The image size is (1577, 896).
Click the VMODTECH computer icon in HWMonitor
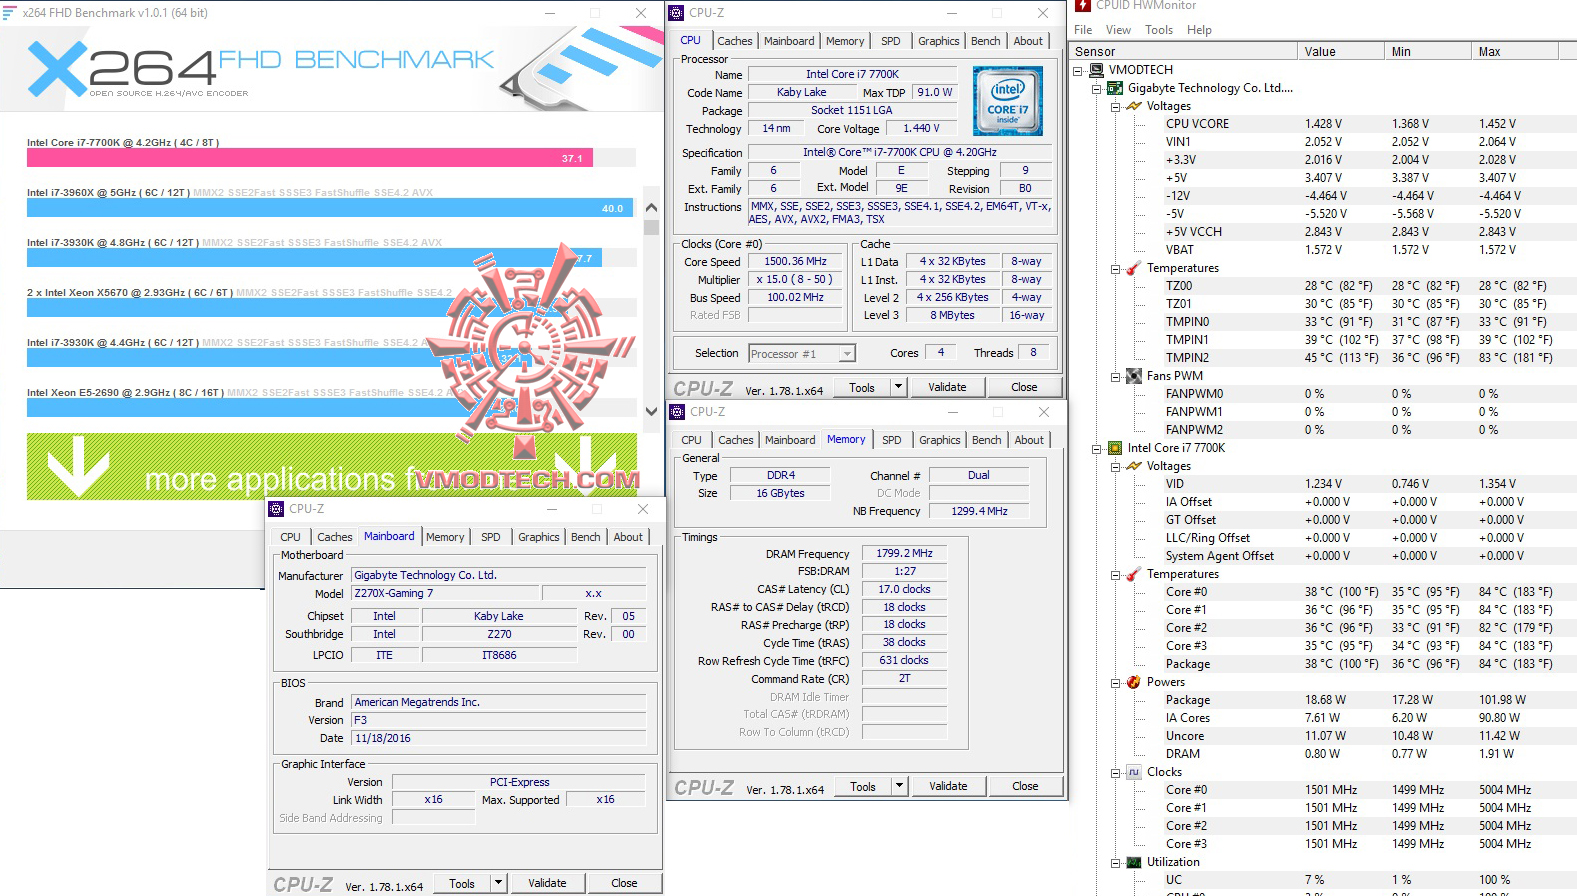(1096, 70)
